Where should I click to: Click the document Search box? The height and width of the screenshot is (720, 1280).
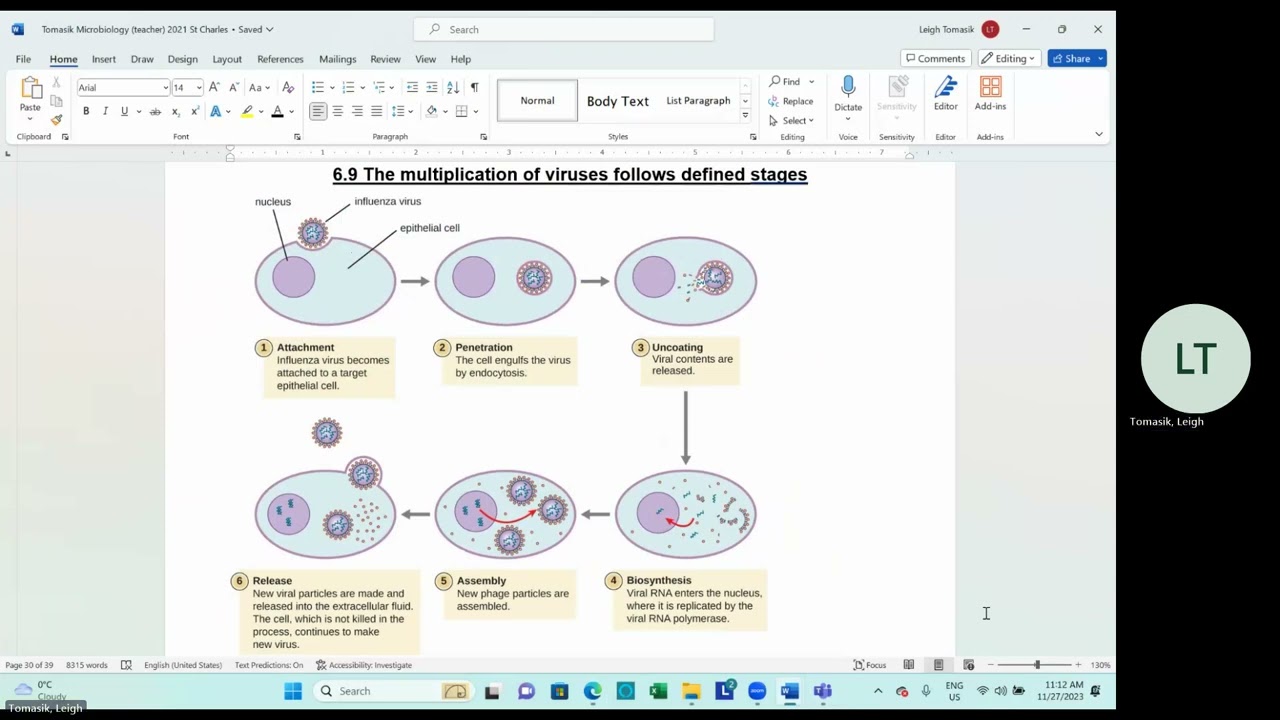(564, 29)
